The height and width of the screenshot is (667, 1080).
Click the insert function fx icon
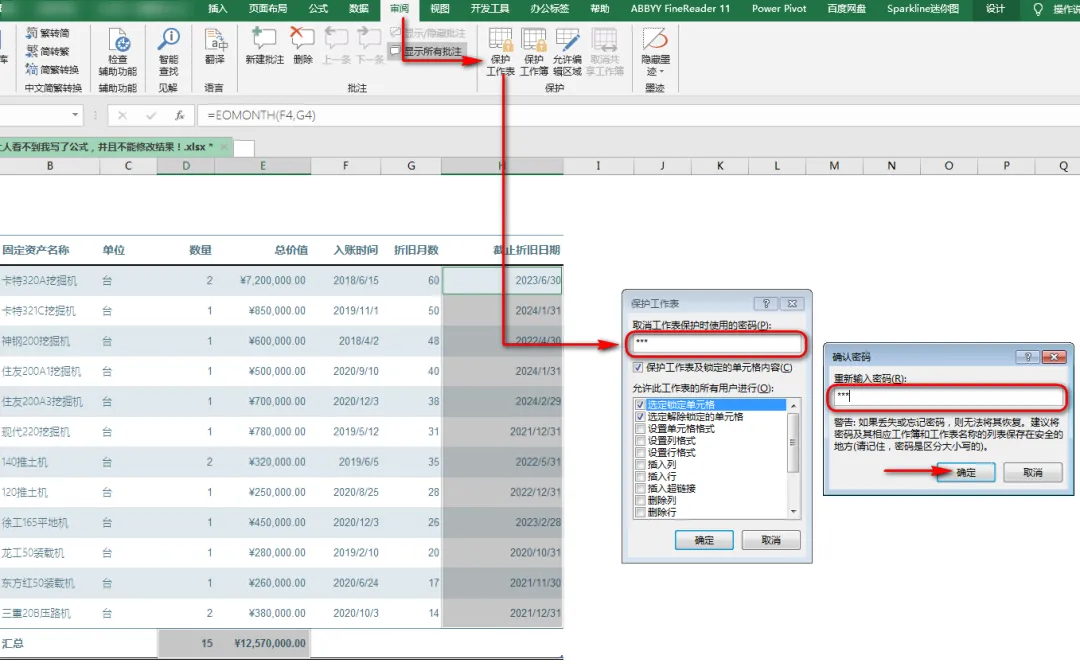click(x=179, y=115)
